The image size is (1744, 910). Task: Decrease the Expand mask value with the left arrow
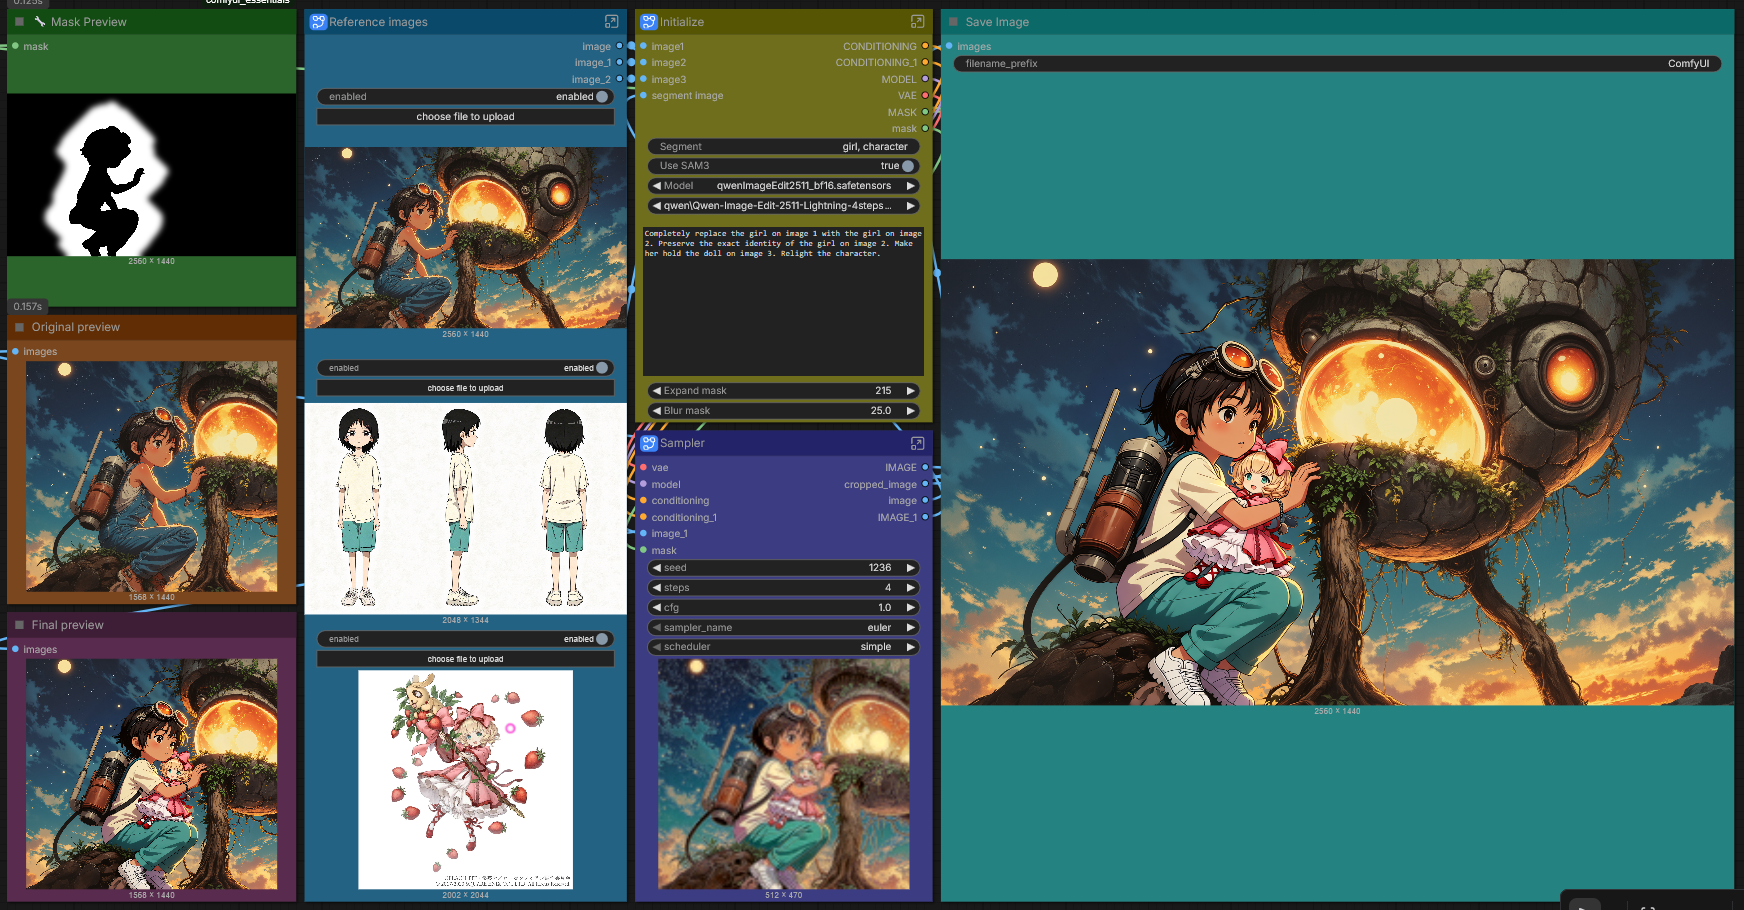(x=656, y=391)
